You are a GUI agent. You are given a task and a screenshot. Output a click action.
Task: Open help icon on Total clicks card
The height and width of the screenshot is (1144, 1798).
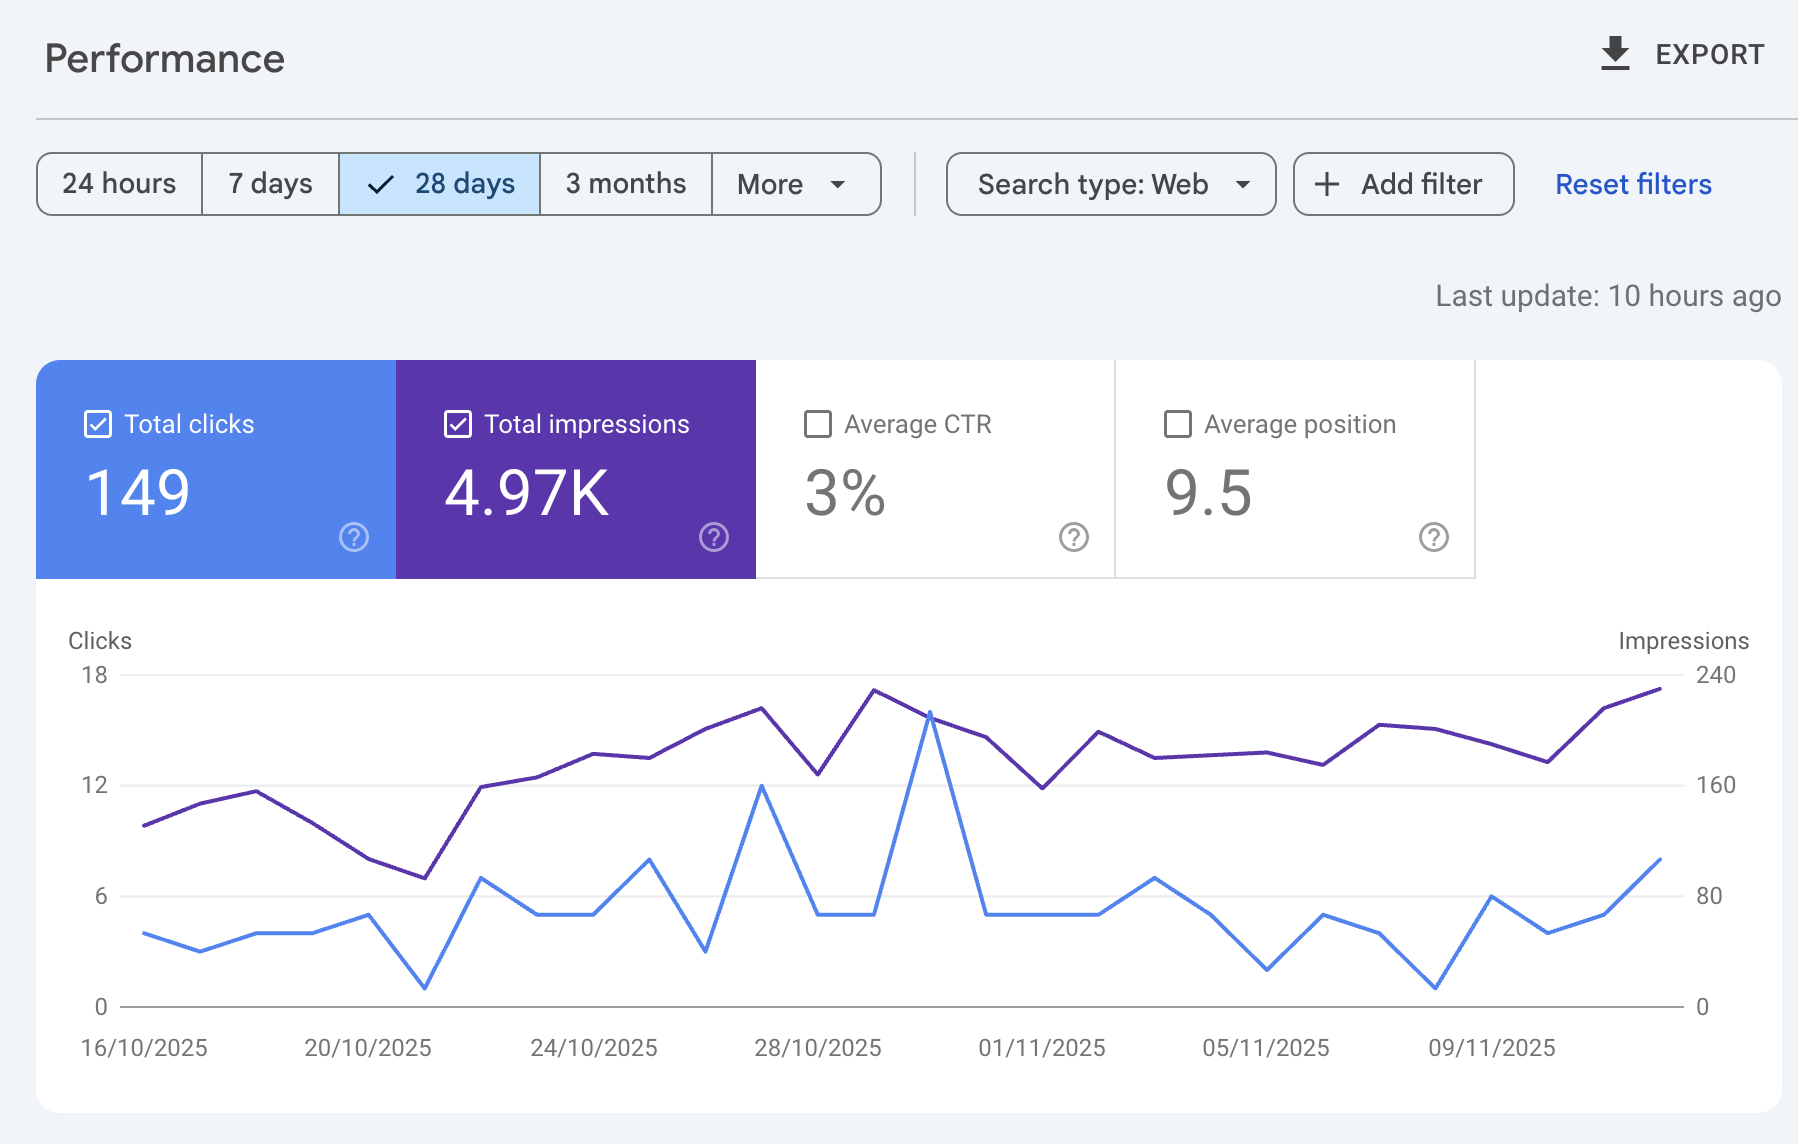(x=354, y=537)
